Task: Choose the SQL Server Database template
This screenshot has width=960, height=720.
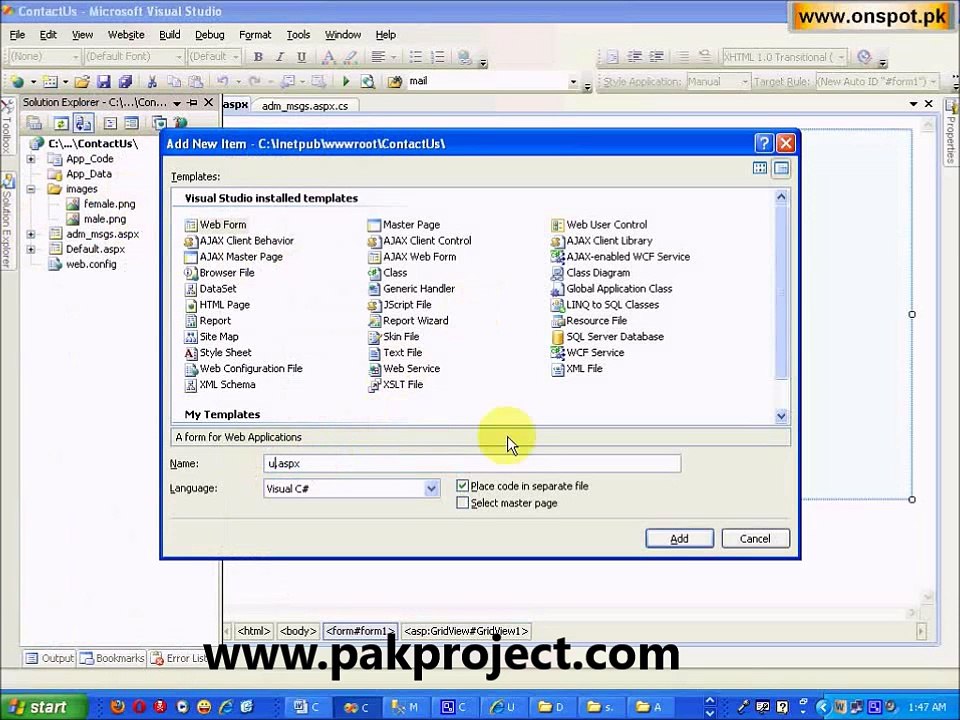Action: tap(607, 336)
